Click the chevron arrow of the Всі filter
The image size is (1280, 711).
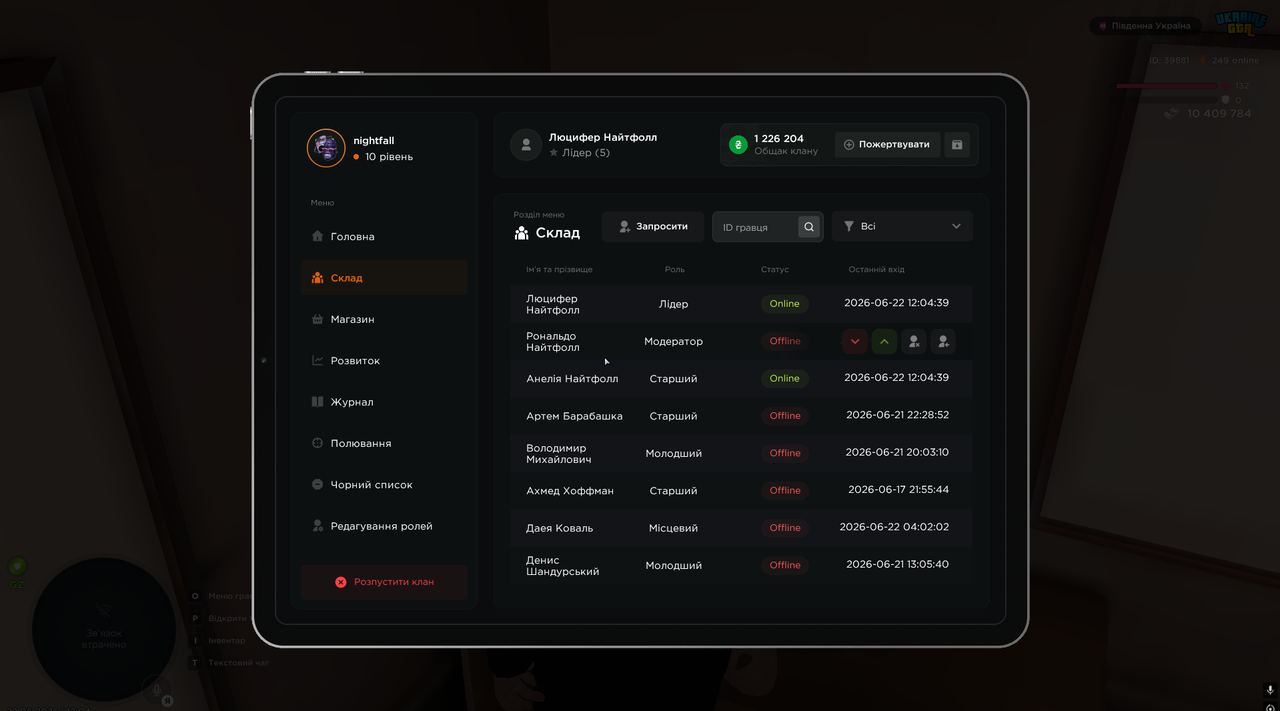coord(956,227)
